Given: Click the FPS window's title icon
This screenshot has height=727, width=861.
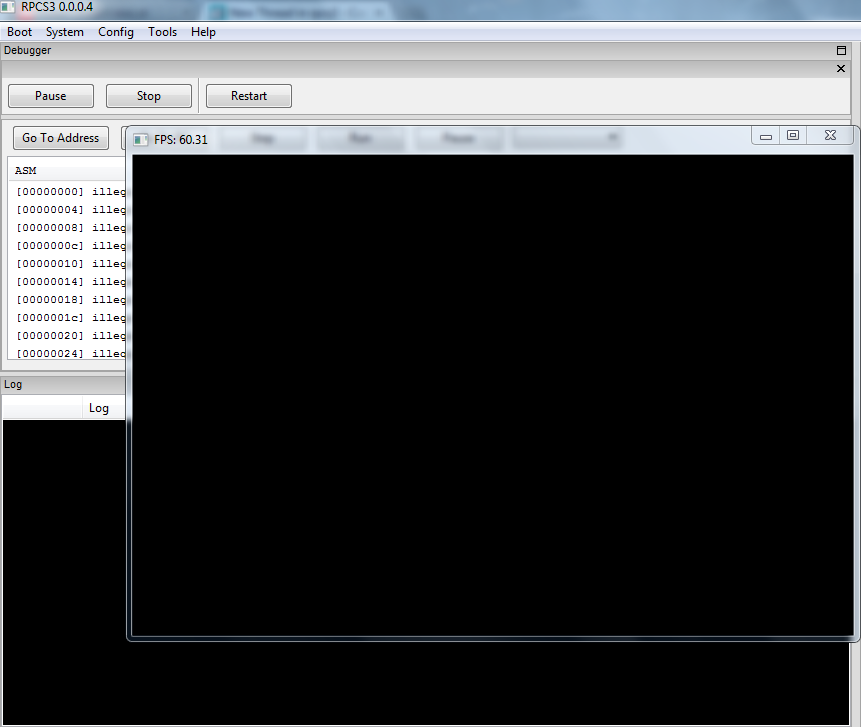Looking at the screenshot, I should coord(141,139).
